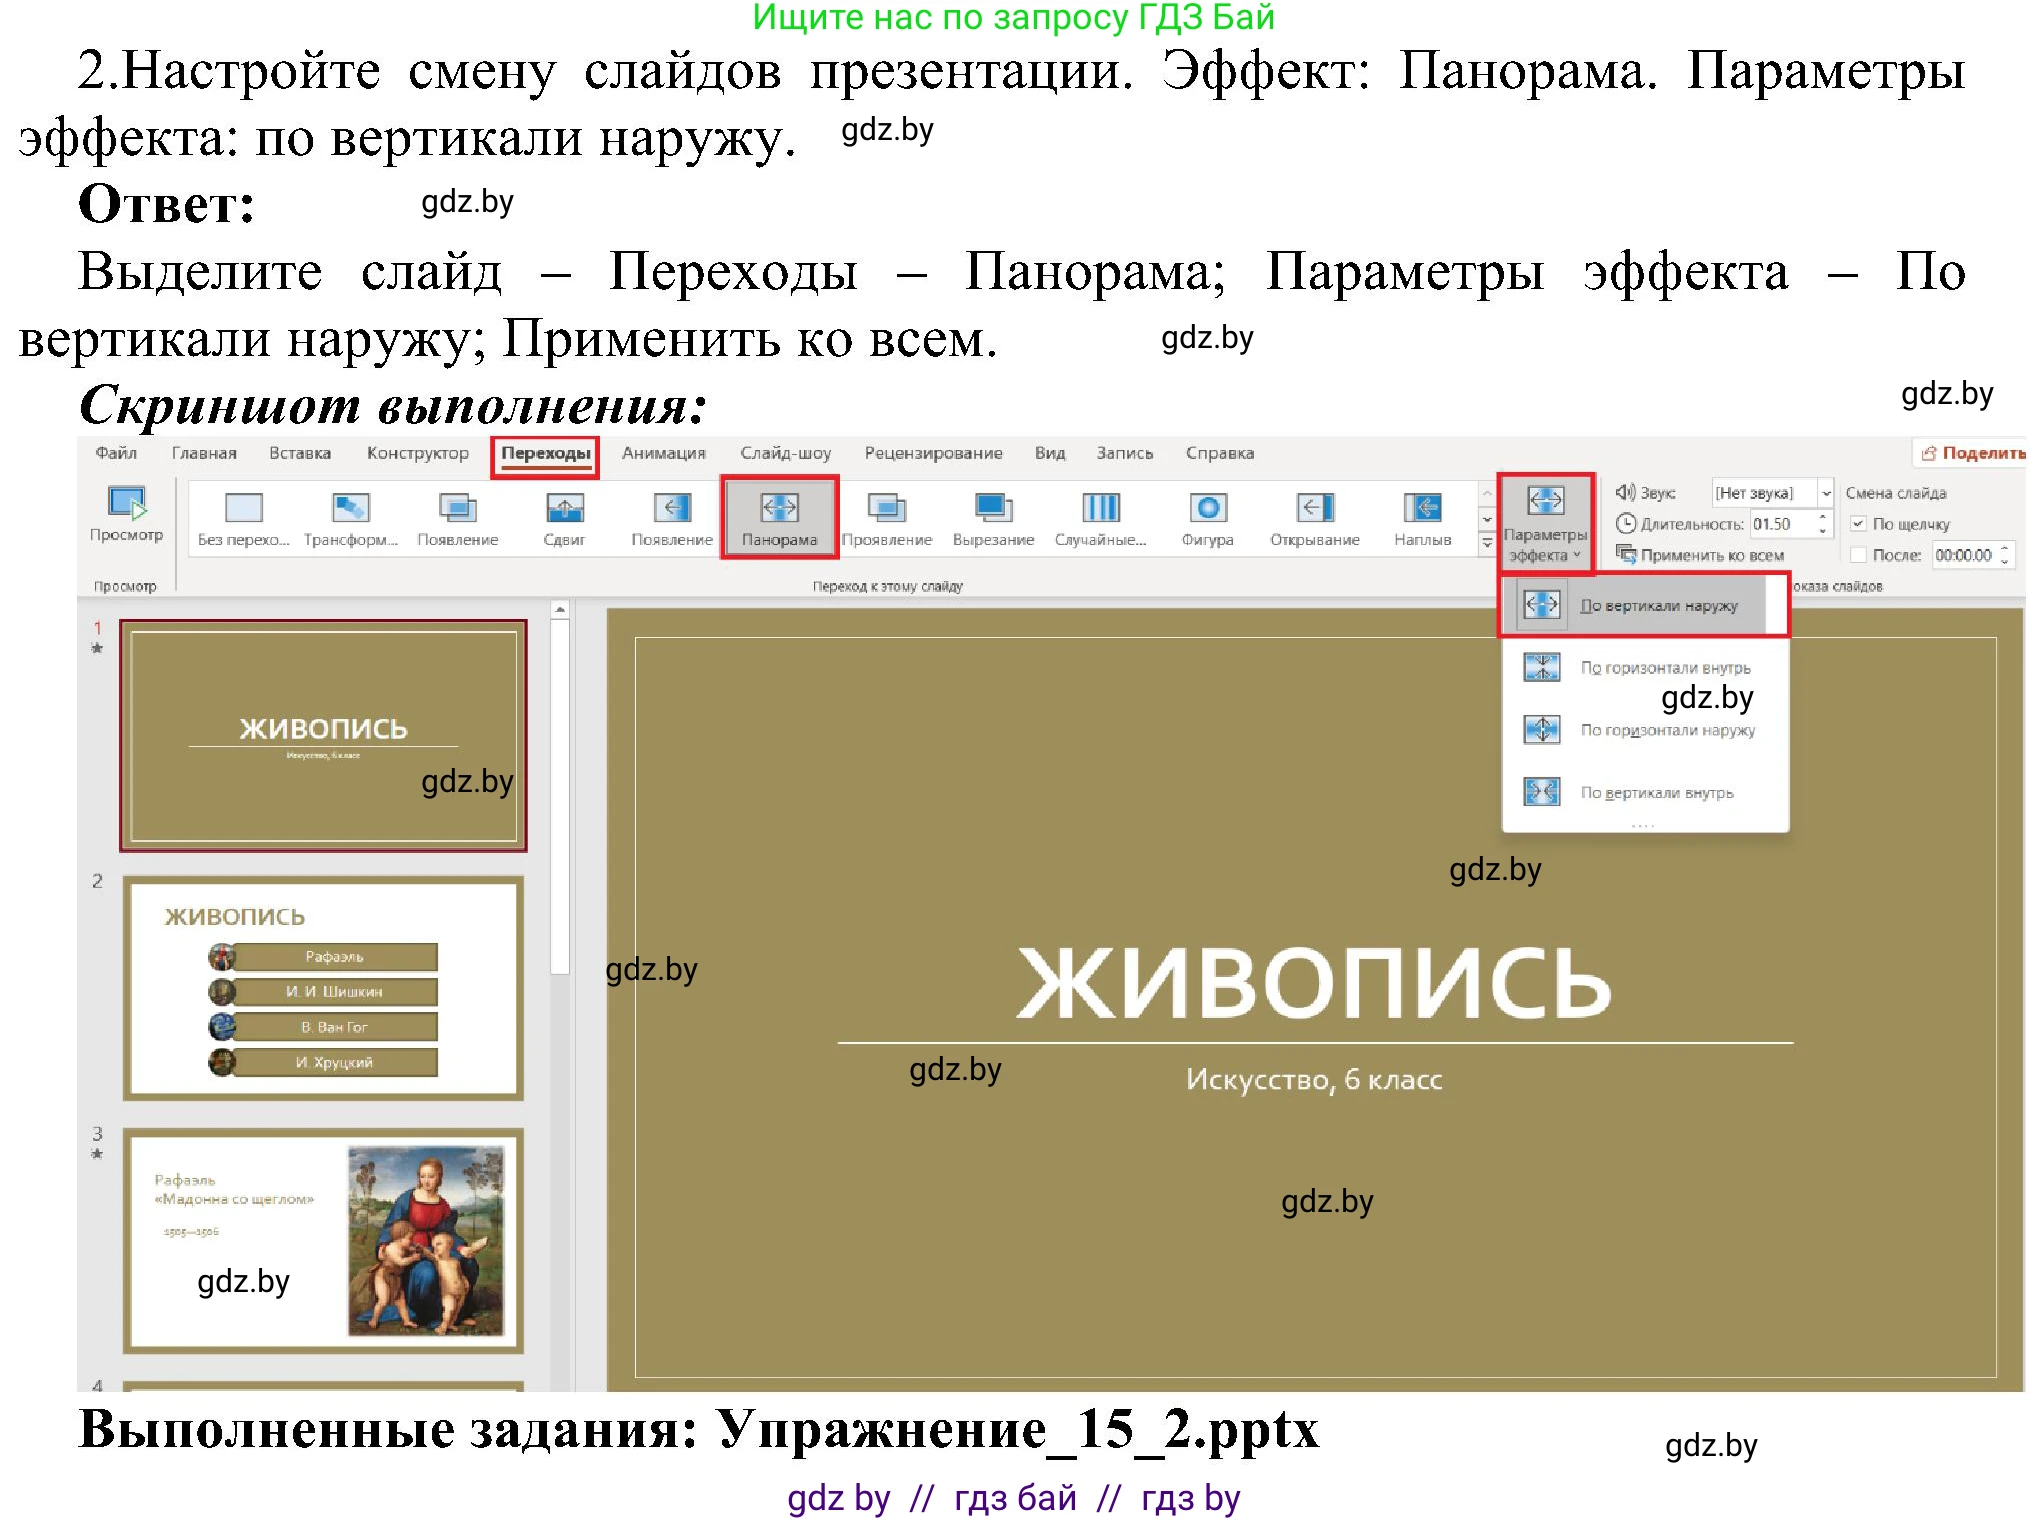
Task: Click the subtitle 'Искусство, 6 класс'
Action: 1314,1080
